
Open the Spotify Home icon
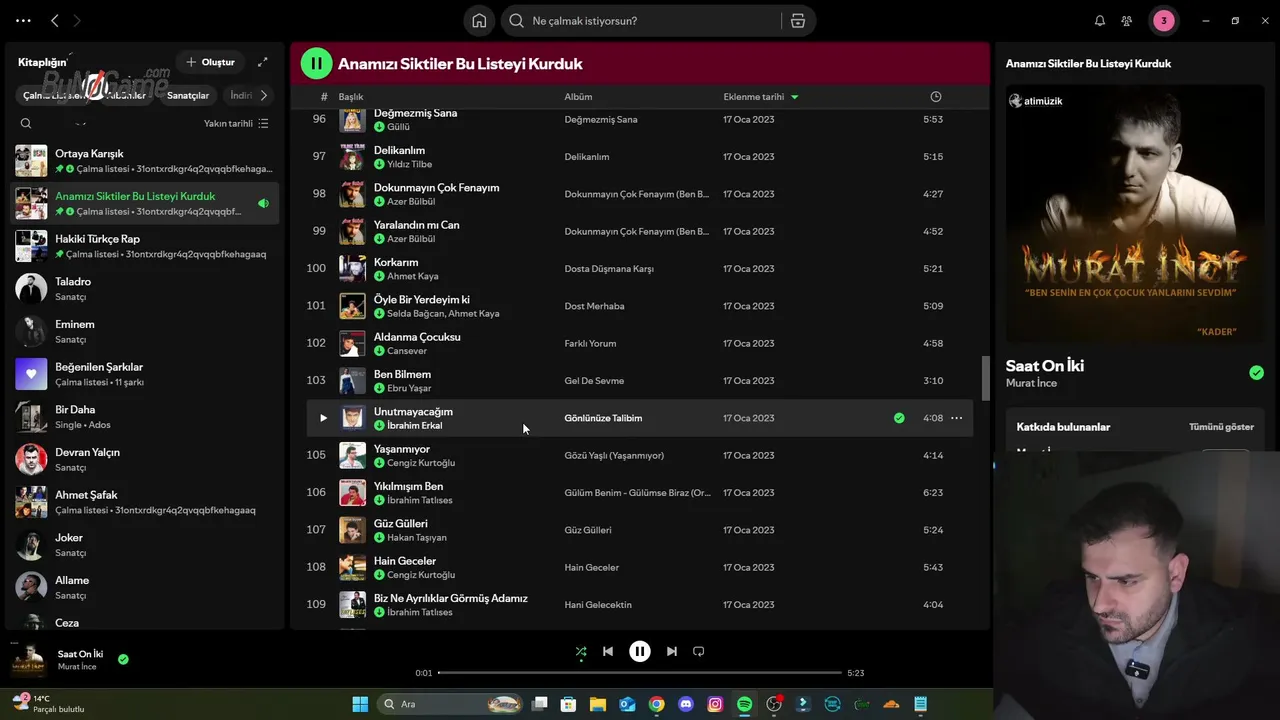pyautogui.click(x=479, y=21)
